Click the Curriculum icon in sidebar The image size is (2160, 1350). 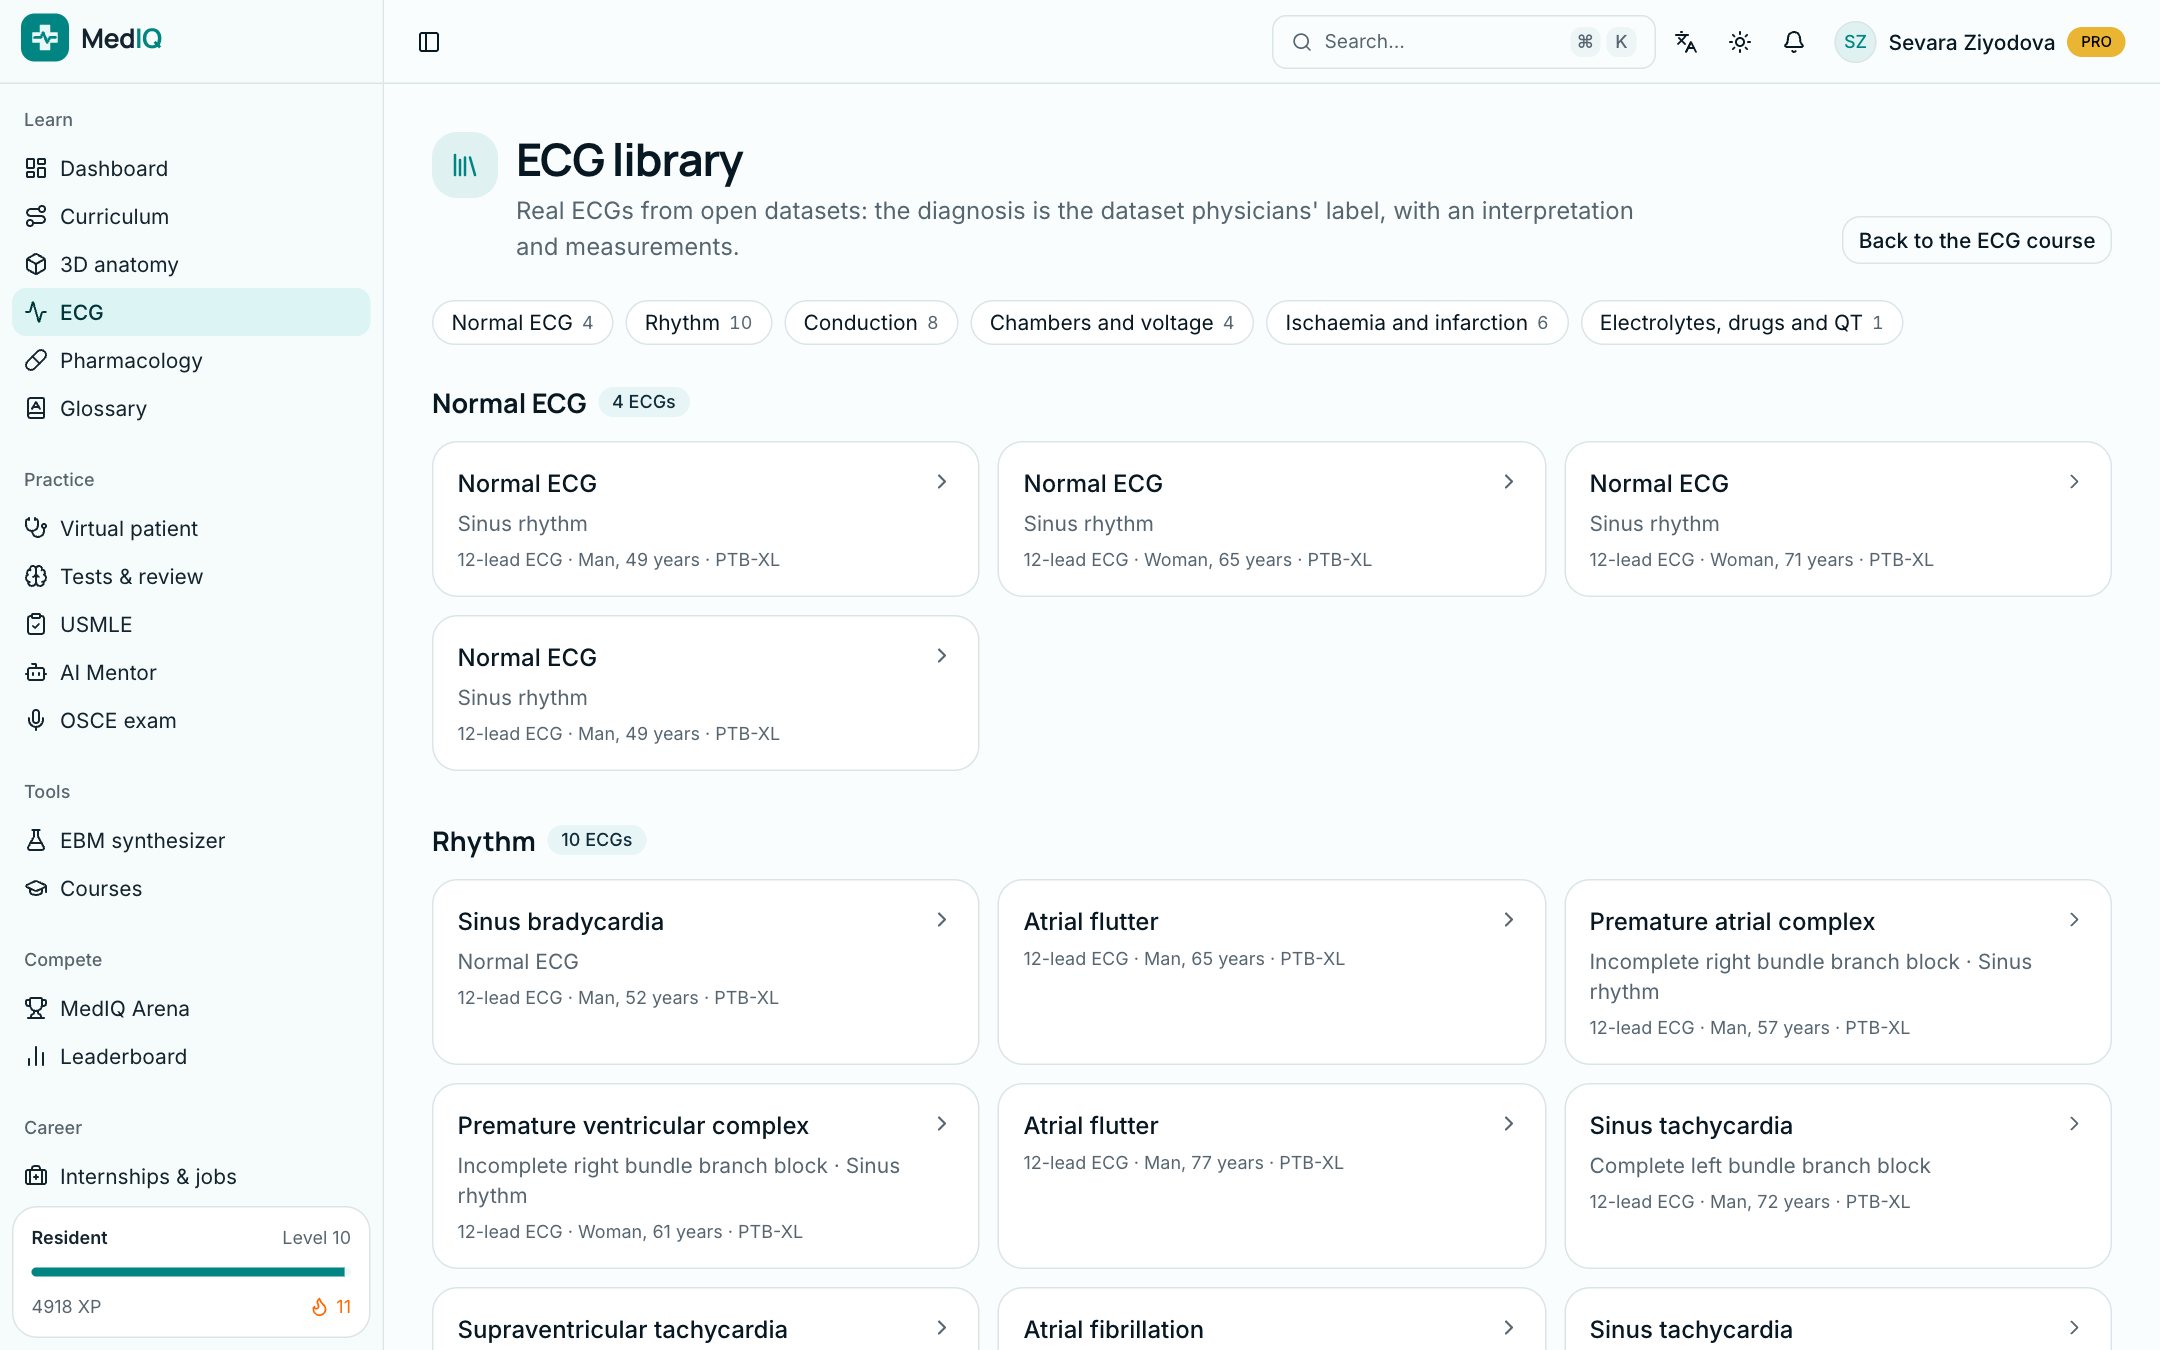tap(36, 216)
